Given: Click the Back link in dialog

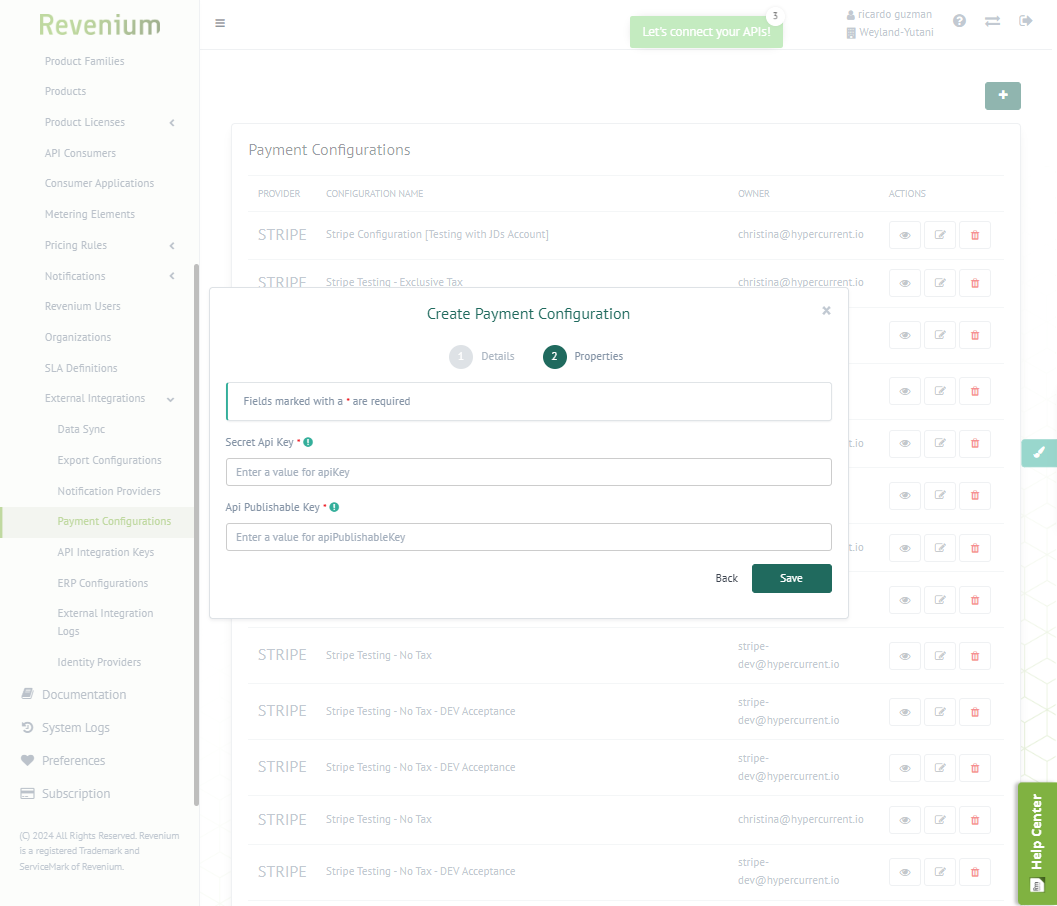Looking at the screenshot, I should [726, 578].
